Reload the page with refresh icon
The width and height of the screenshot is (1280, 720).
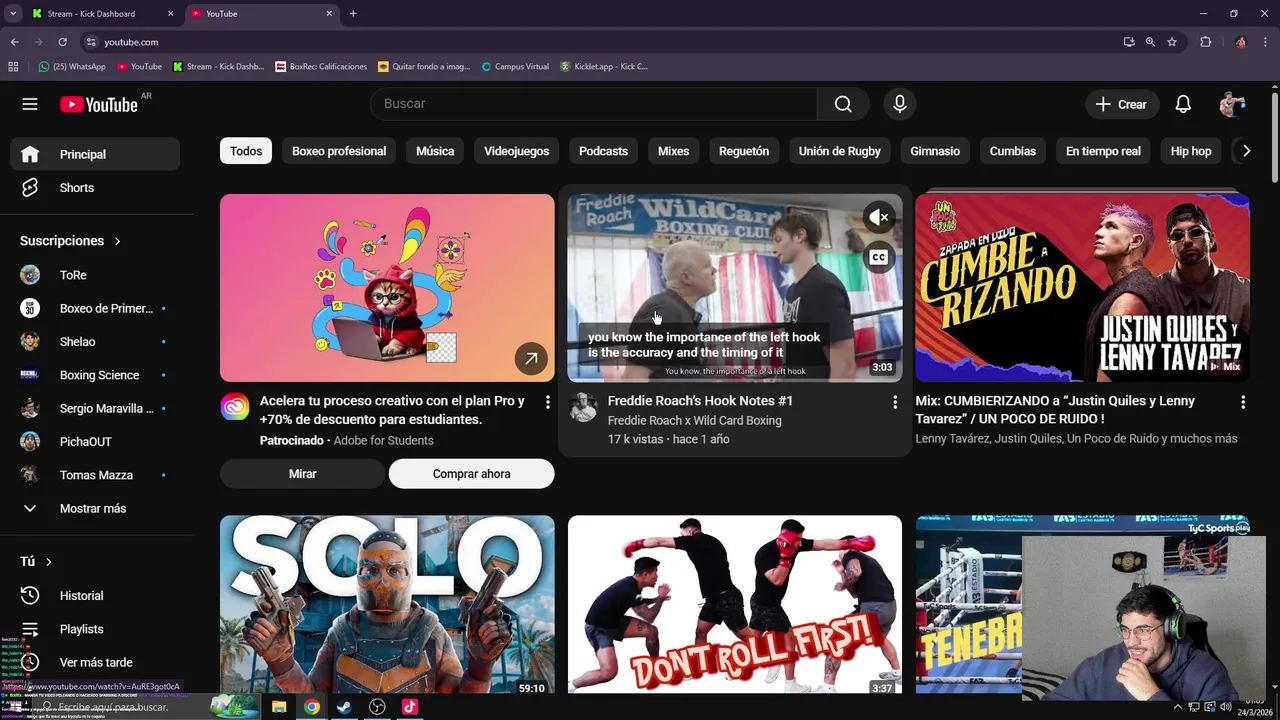pyautogui.click(x=62, y=42)
